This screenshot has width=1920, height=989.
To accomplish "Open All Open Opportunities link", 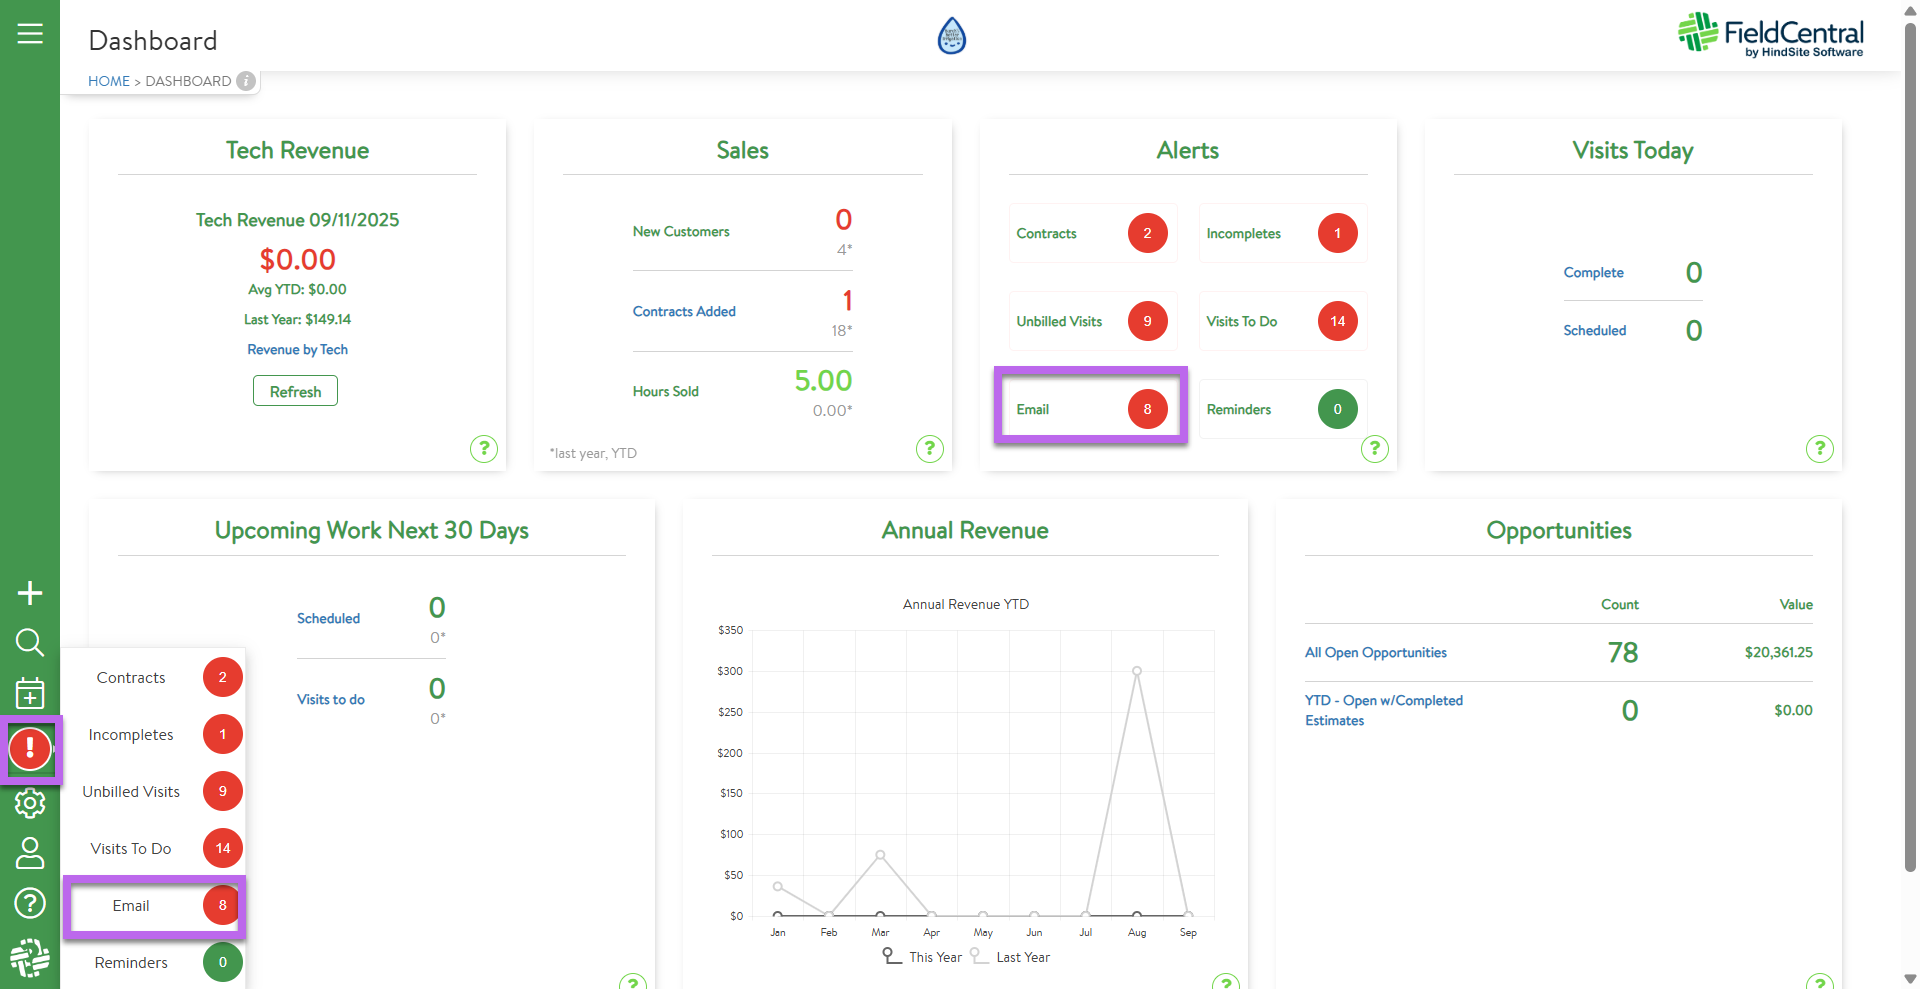I will point(1375,653).
